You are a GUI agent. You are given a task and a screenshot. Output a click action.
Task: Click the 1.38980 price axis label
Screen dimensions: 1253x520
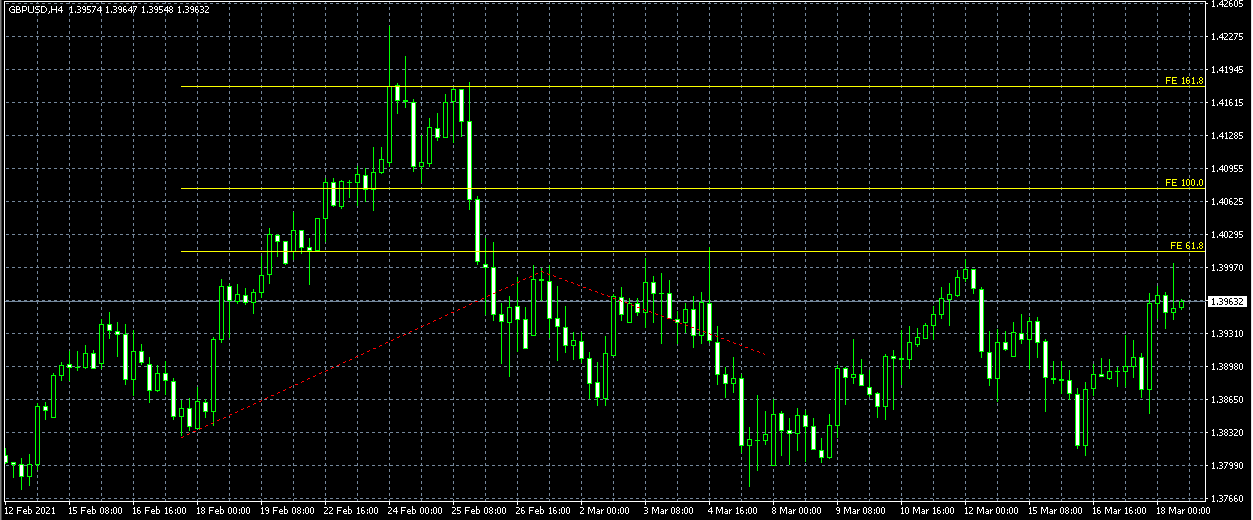point(1227,367)
